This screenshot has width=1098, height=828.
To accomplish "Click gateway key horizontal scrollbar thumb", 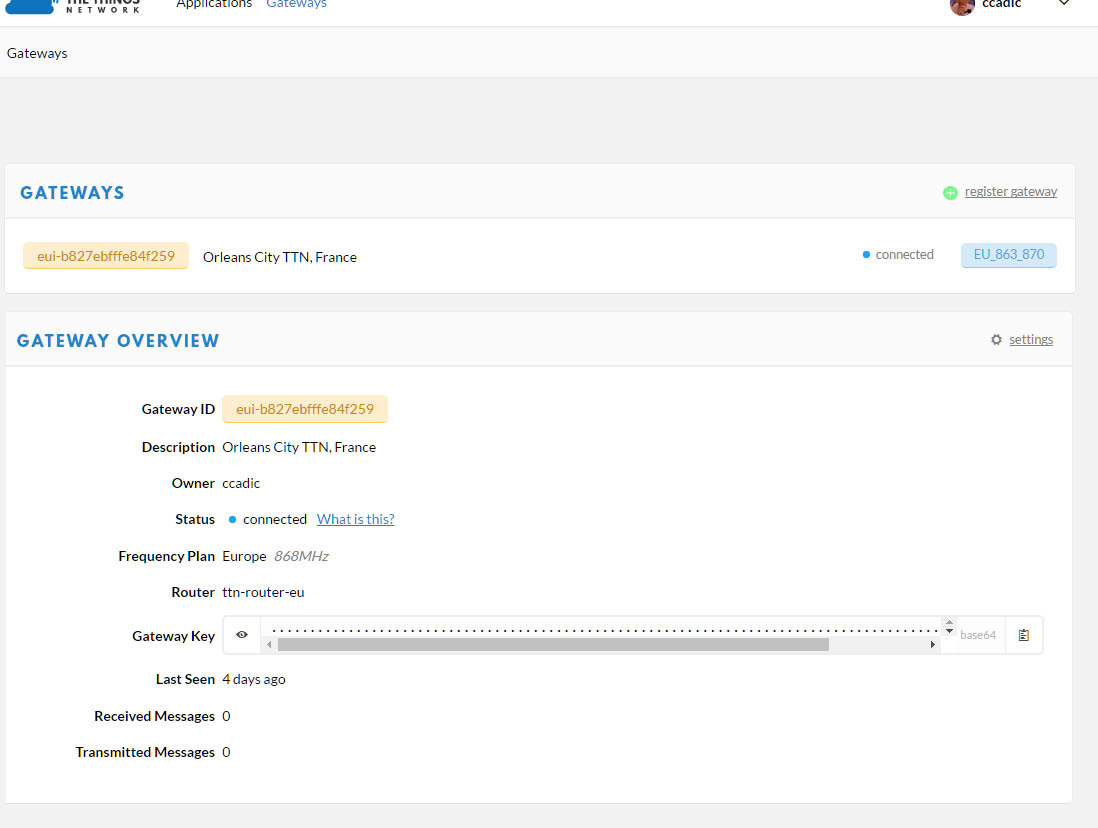I will (x=553, y=644).
